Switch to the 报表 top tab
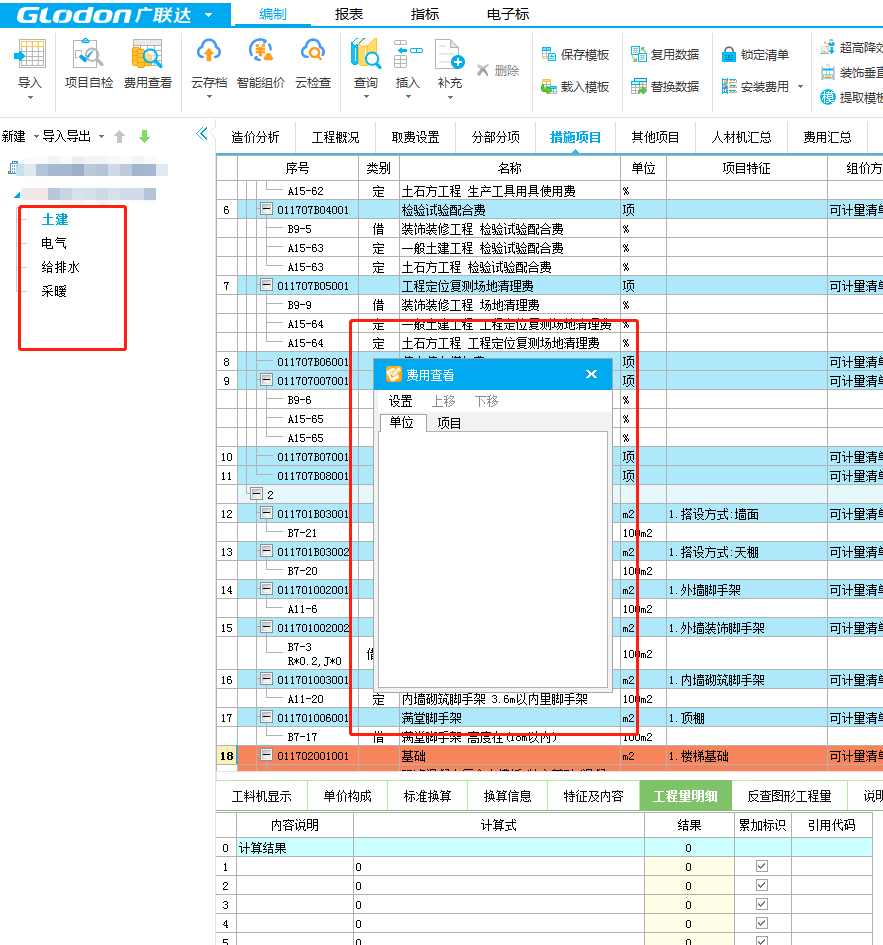 (x=348, y=14)
